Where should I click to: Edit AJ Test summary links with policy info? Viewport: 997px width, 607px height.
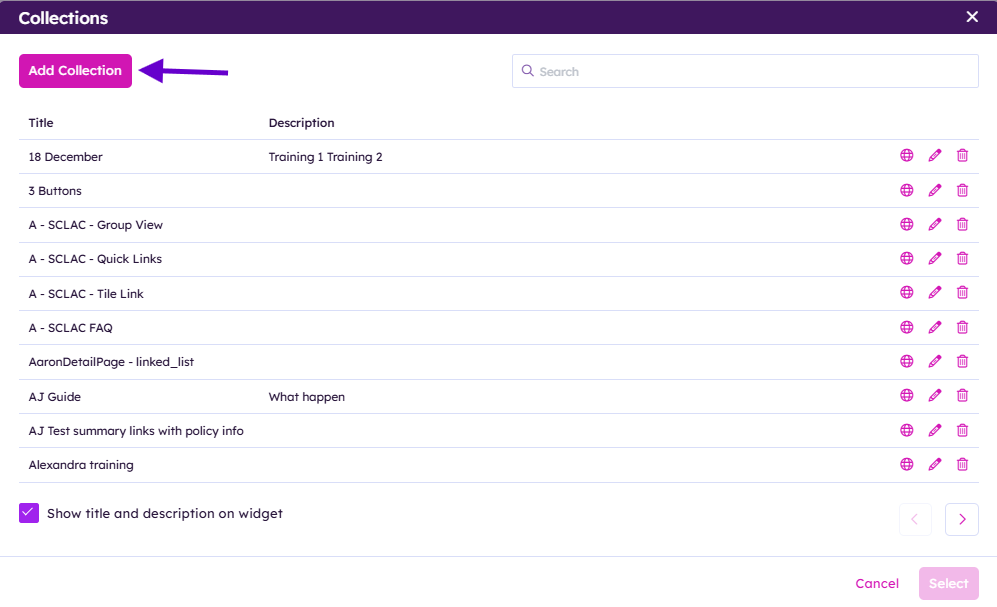click(935, 430)
